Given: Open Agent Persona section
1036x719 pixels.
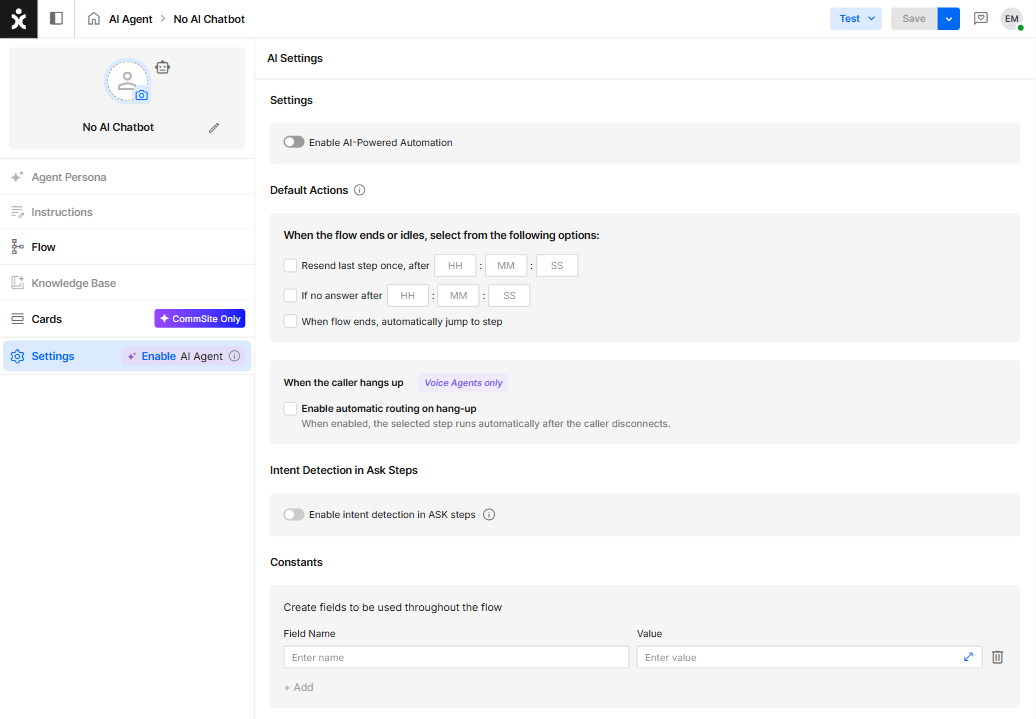Looking at the screenshot, I should point(127,177).
